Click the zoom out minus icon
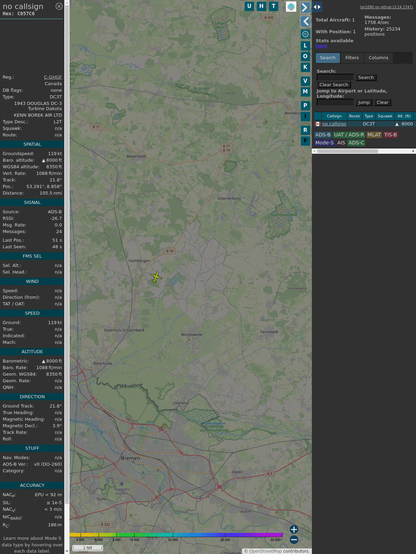This screenshot has height=554, width=416. pos(294,540)
